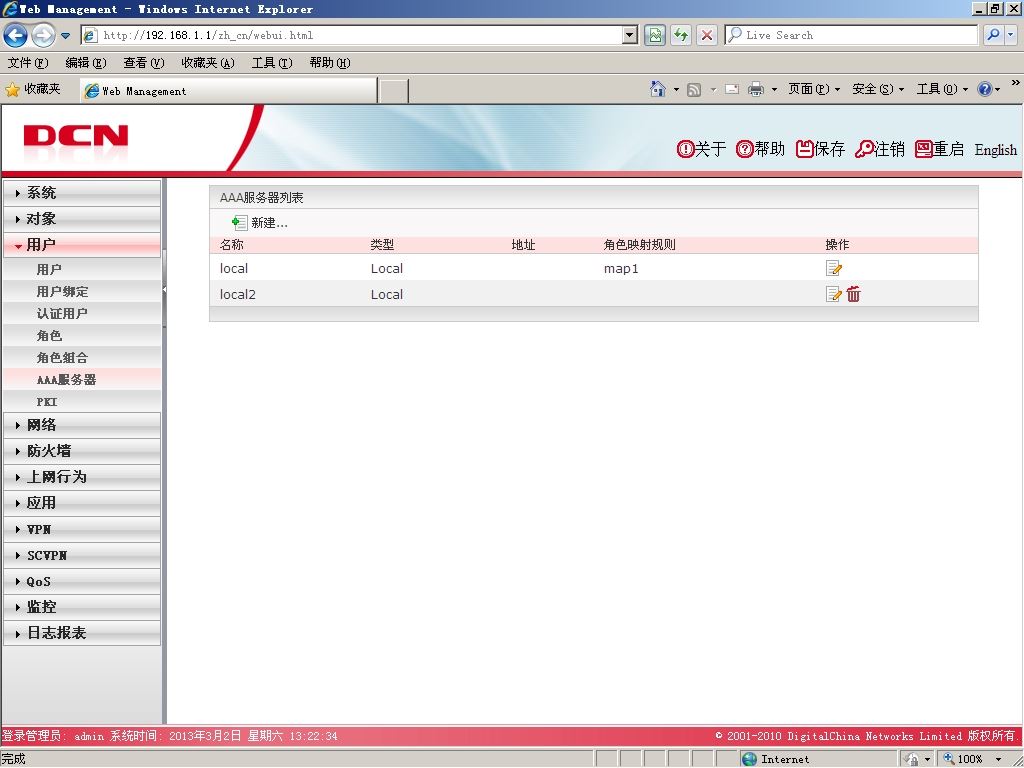Viewport: 1024px width, 768px height.
Task: Click the edit icon for local server
Action: click(x=833, y=268)
